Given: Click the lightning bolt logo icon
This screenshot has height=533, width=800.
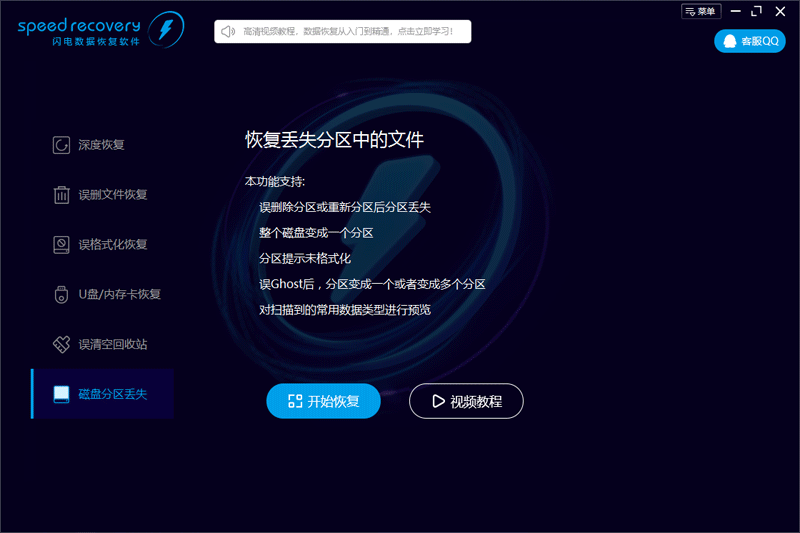Looking at the screenshot, I should (x=164, y=28).
